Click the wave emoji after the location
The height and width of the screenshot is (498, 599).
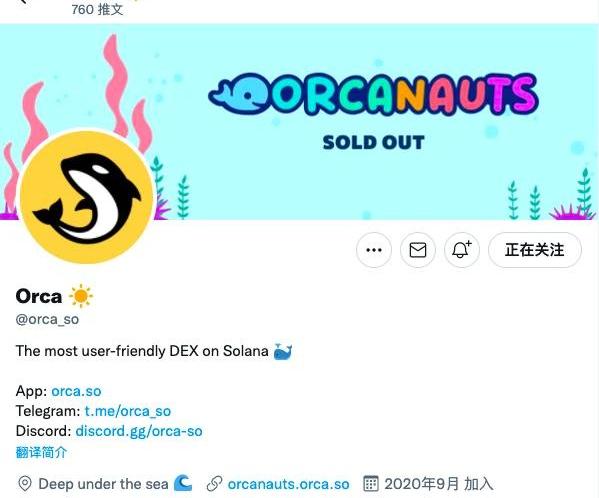coord(183,483)
